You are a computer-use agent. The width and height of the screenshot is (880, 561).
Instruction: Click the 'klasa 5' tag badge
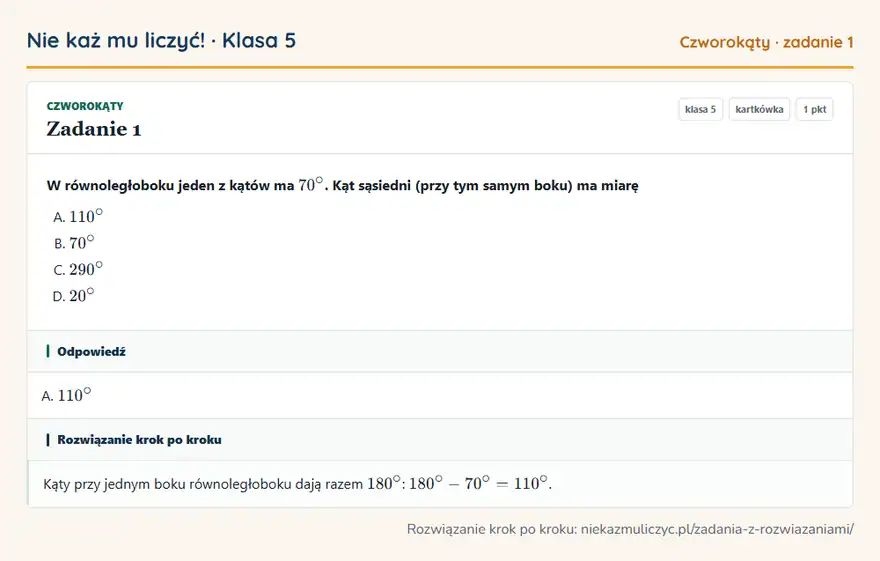[700, 109]
